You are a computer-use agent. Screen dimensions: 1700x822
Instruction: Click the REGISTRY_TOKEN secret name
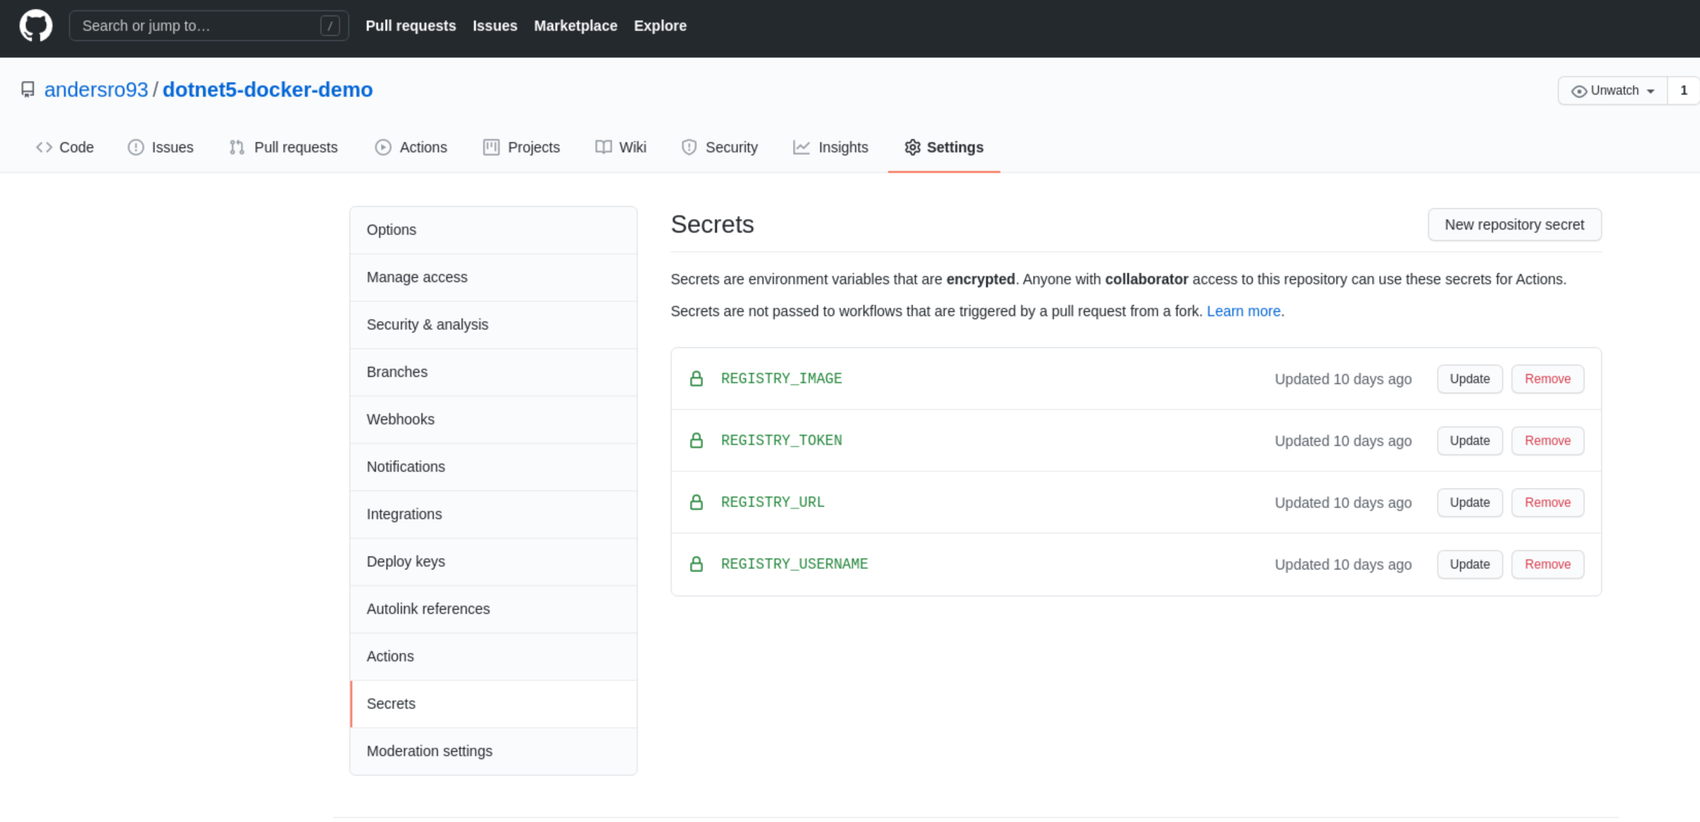782,441
